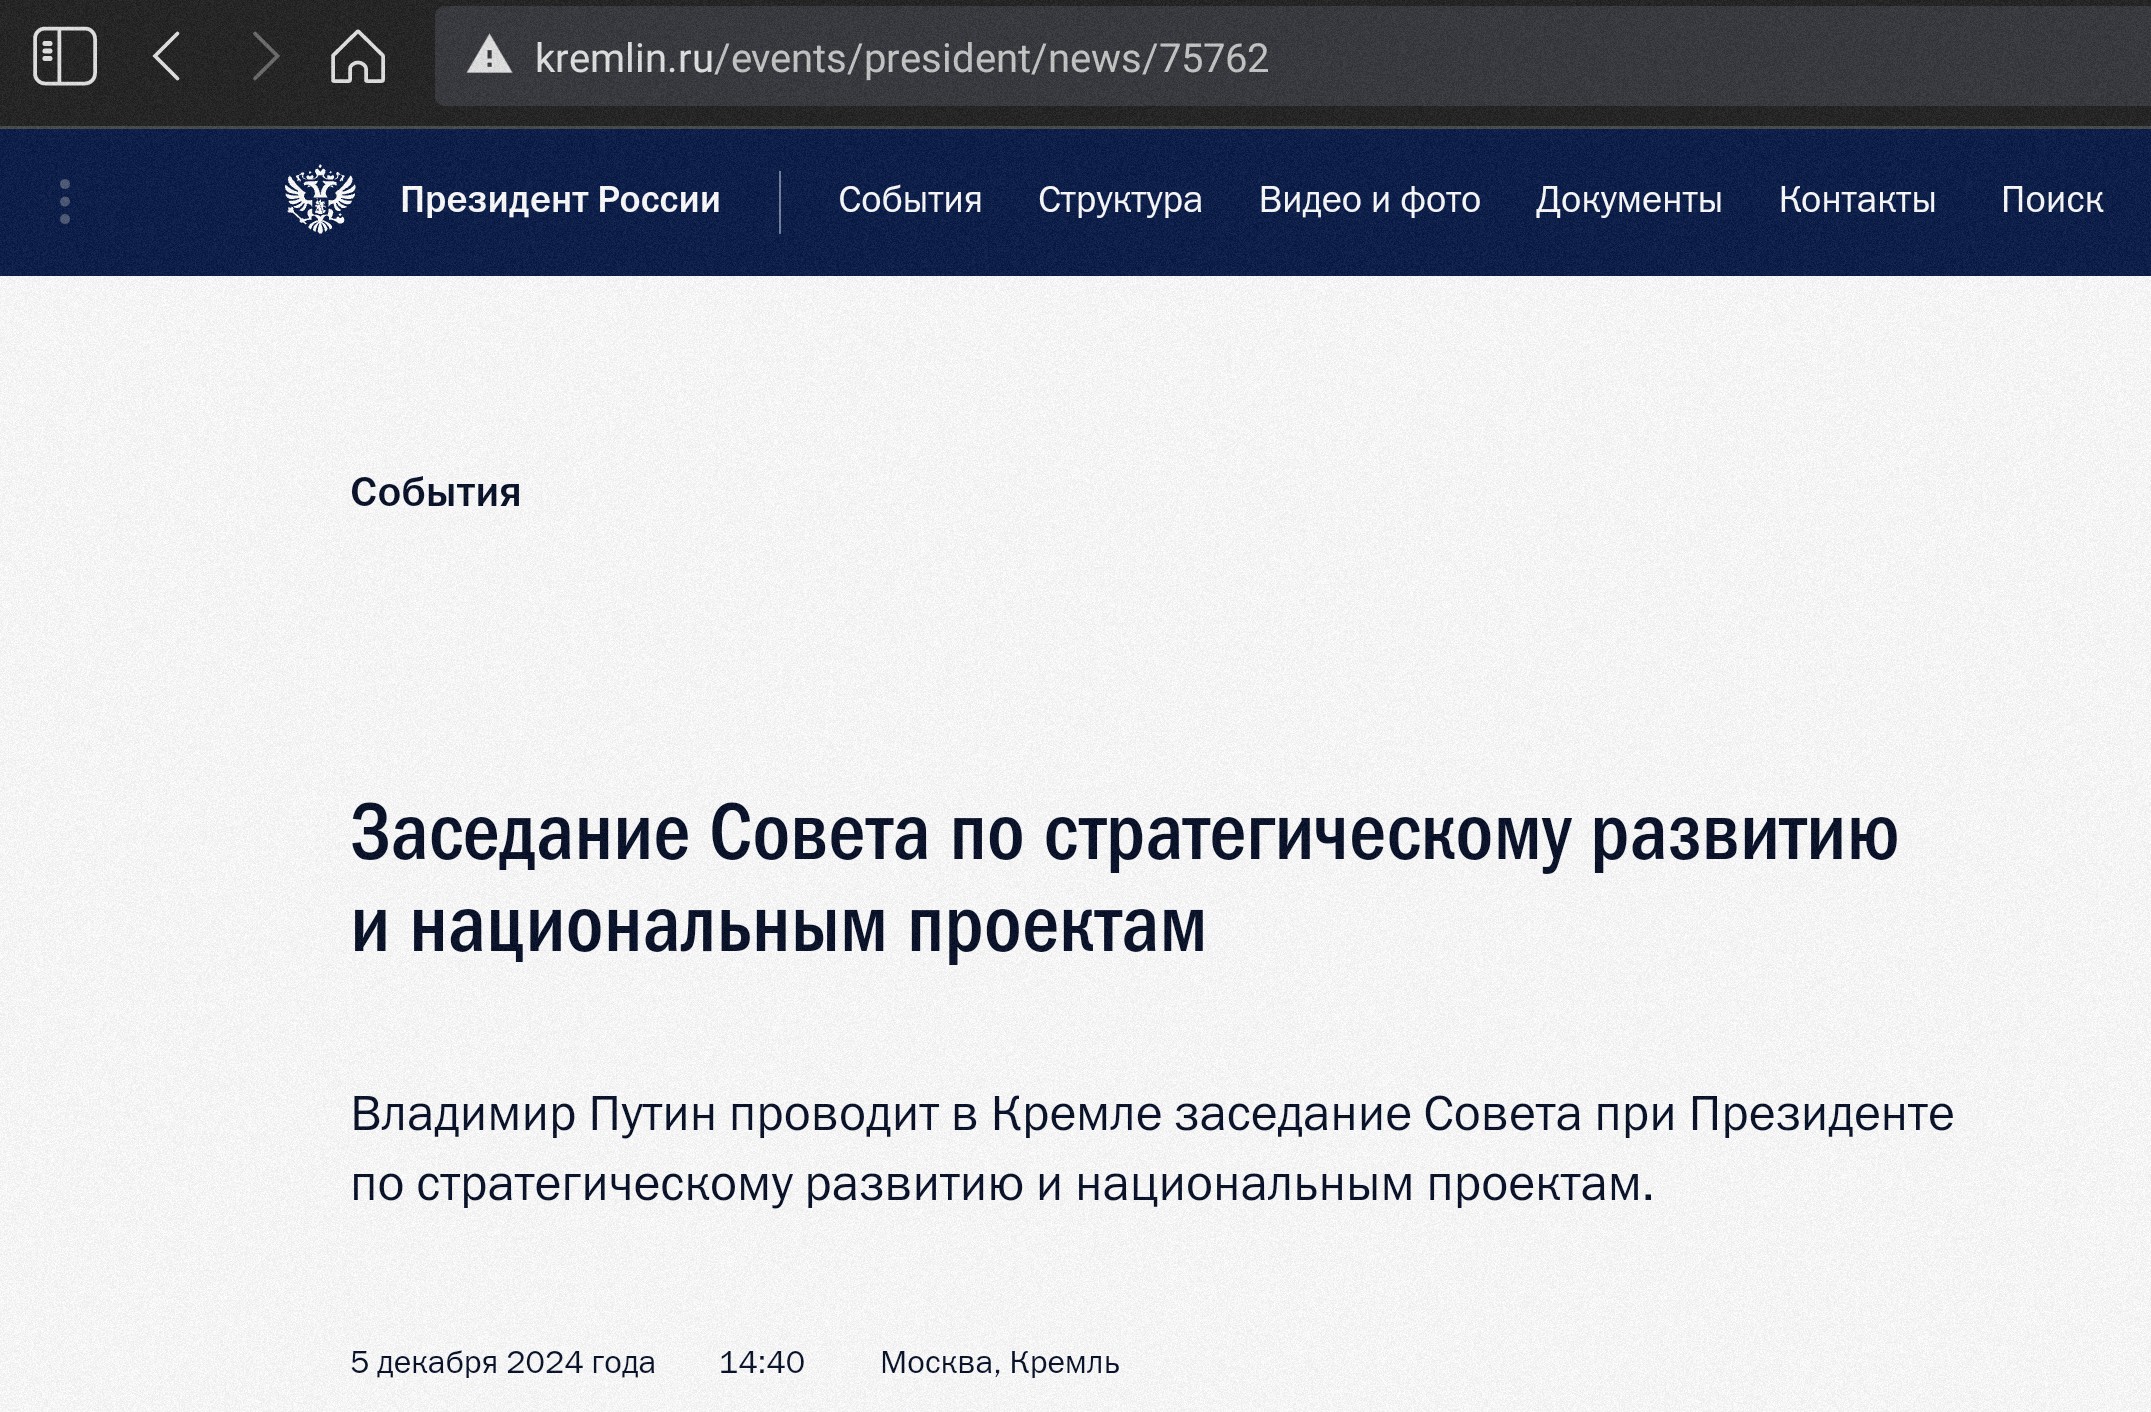The height and width of the screenshot is (1412, 2151).
Task: Click the double-headed eagle emblem logo
Action: (320, 200)
